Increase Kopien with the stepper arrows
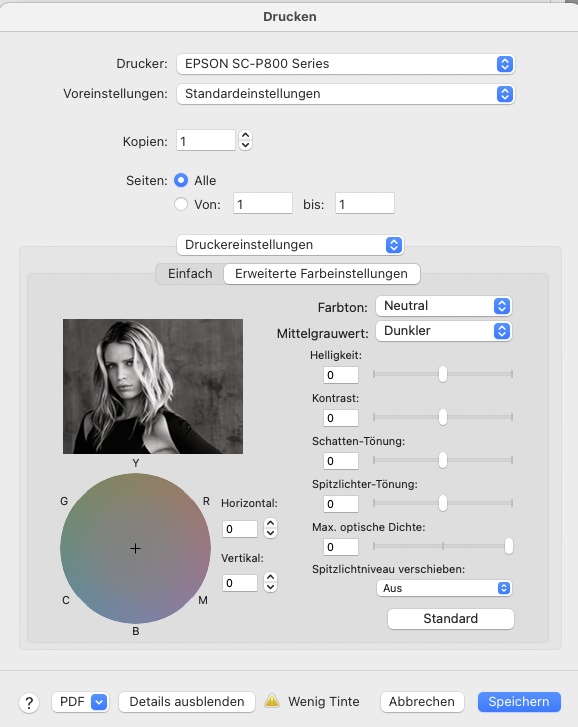This screenshot has width=578, height=727. point(245,135)
